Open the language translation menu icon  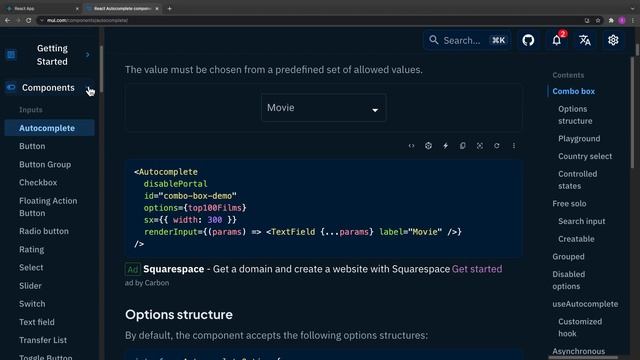pyautogui.click(x=585, y=40)
